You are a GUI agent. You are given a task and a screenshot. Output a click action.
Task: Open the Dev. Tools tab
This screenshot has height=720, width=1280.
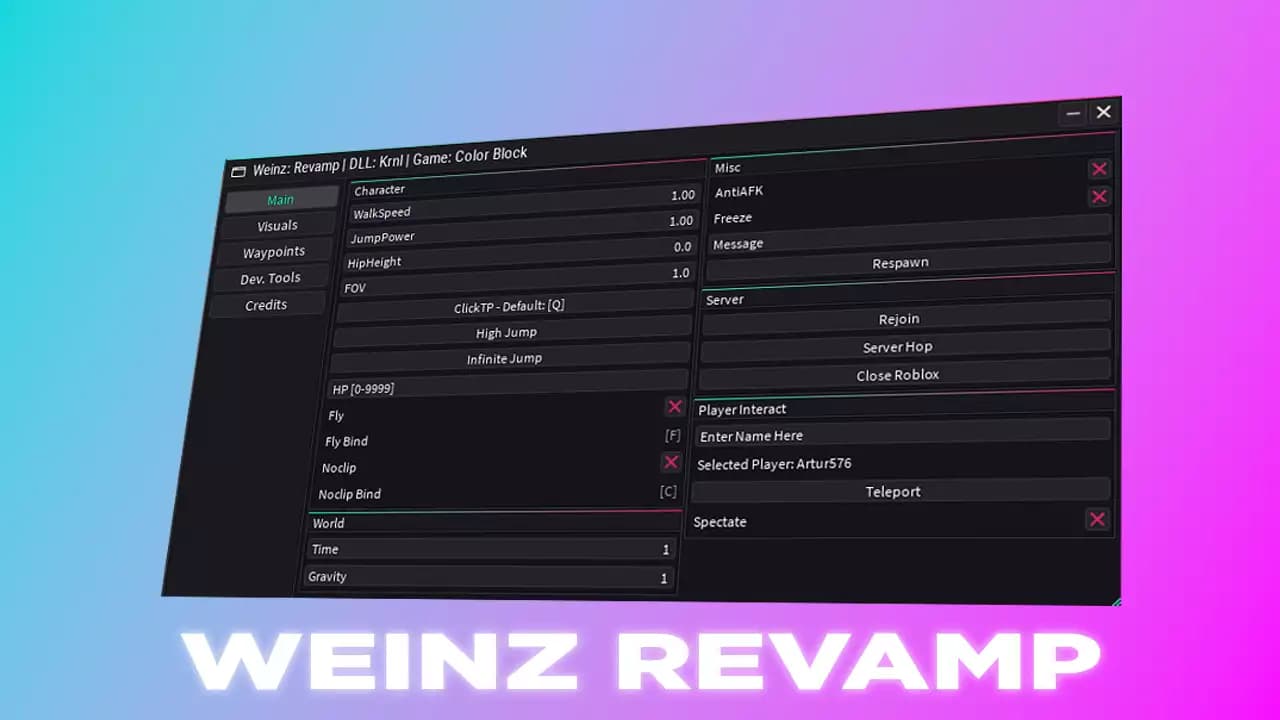(x=271, y=278)
